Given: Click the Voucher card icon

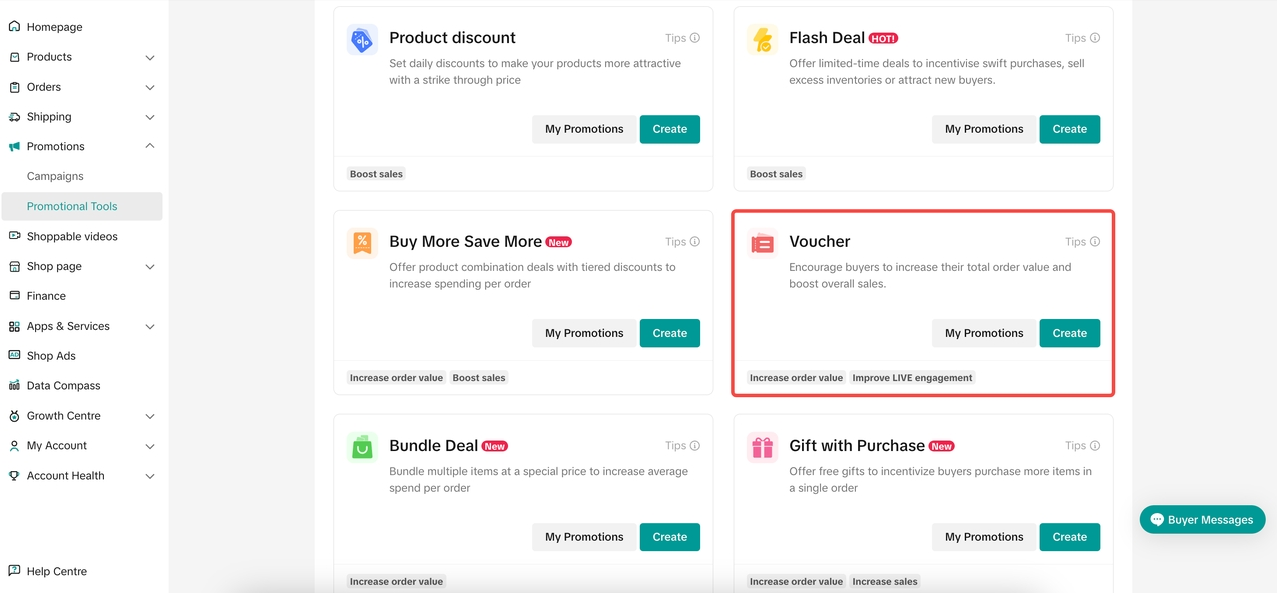Looking at the screenshot, I should click(762, 243).
